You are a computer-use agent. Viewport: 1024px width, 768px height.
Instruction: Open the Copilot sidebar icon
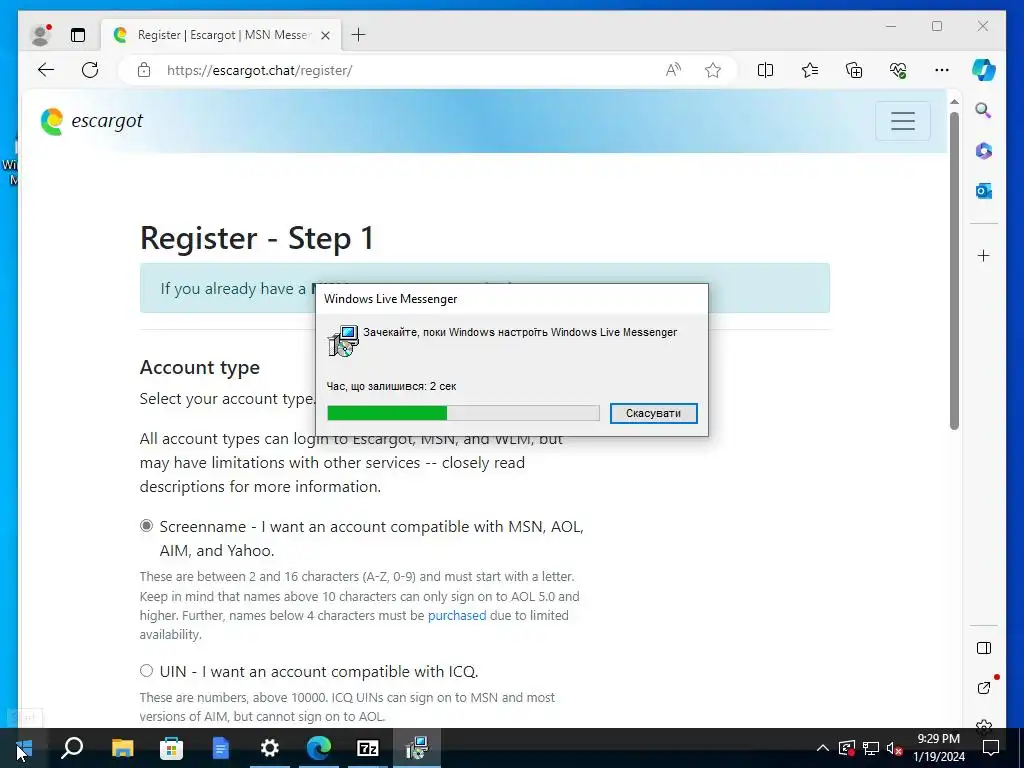984,70
